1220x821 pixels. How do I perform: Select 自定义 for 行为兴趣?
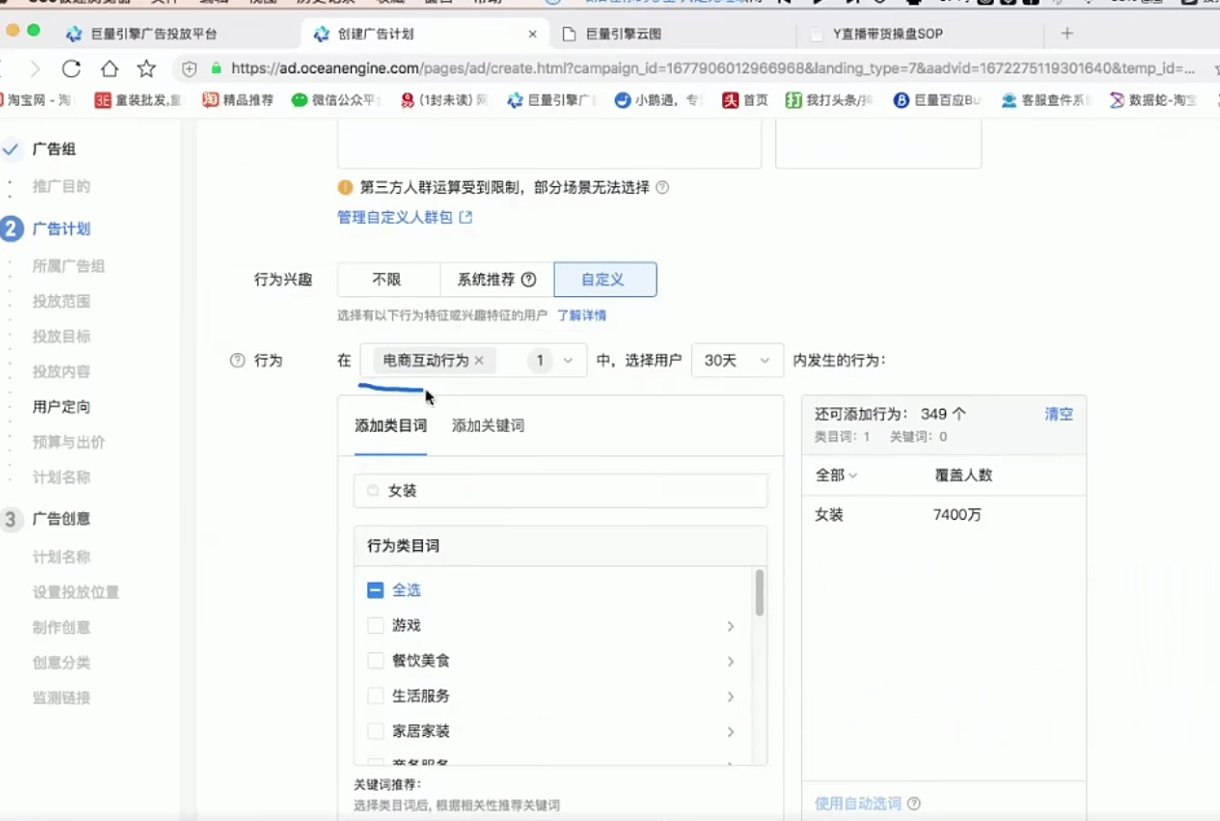(605, 280)
